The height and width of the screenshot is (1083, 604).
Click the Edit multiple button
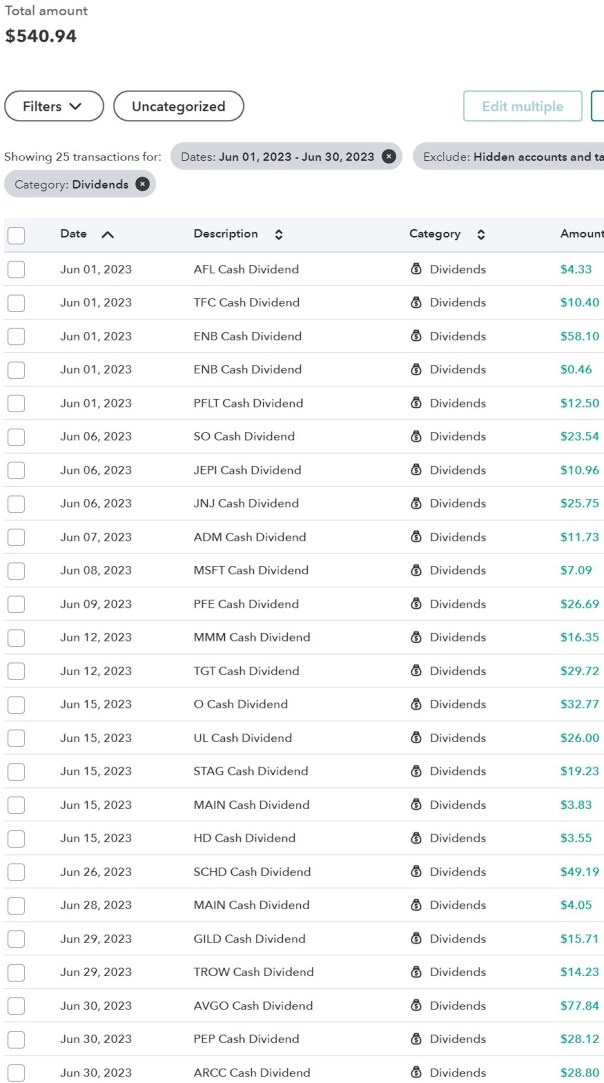click(x=522, y=106)
